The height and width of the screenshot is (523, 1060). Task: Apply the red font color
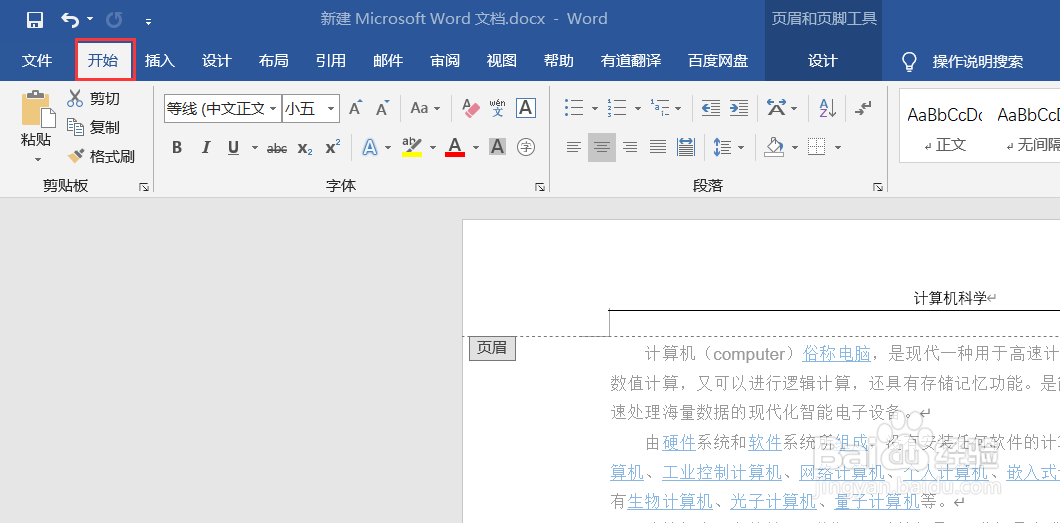point(455,147)
